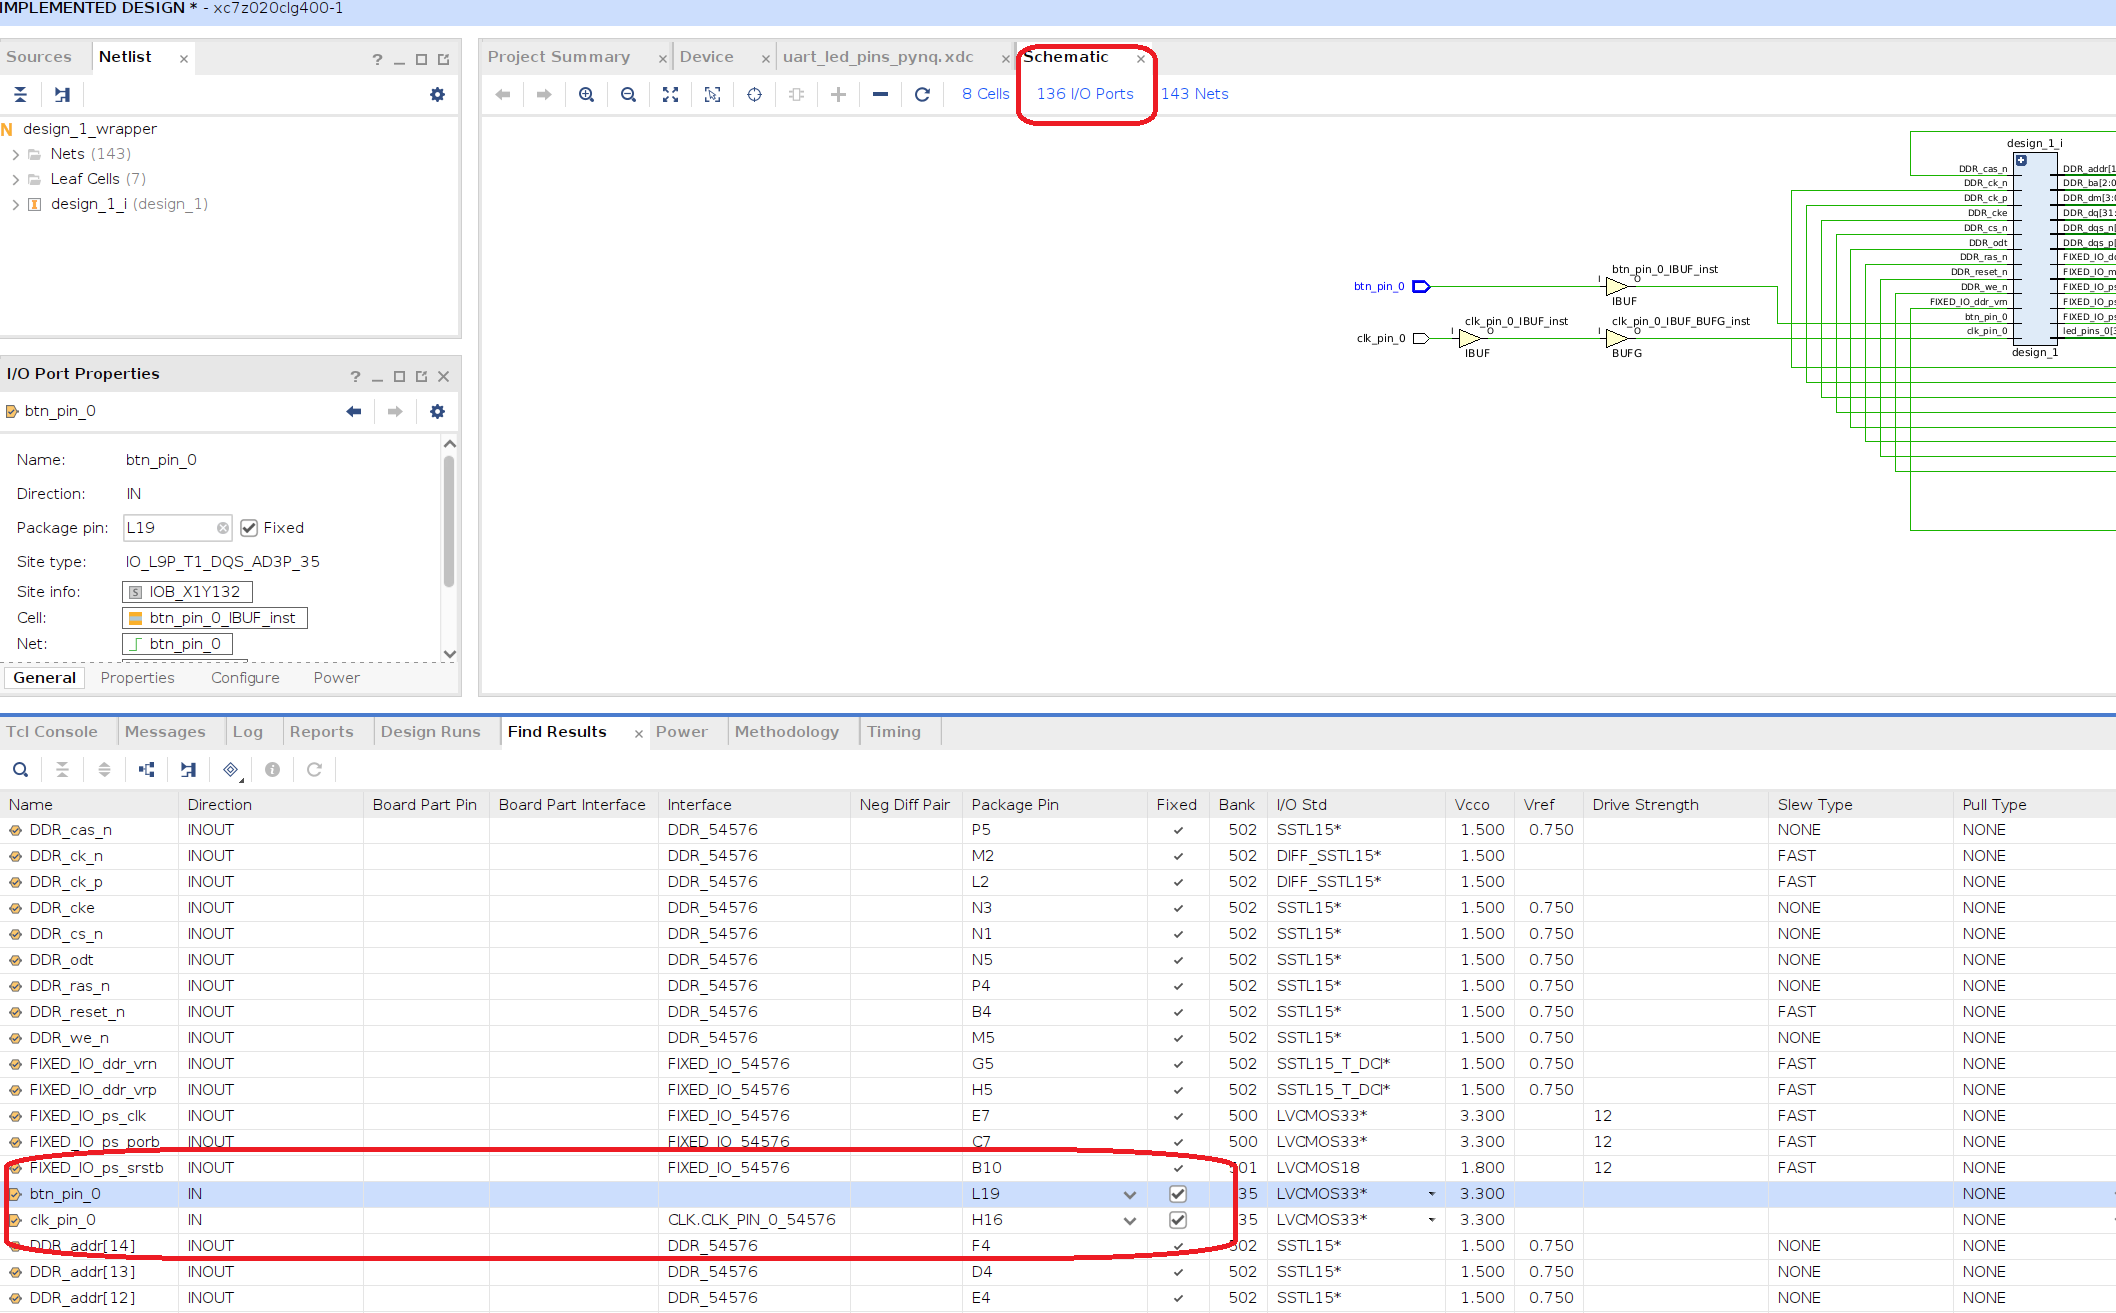
Task: Open the Project Summary tab
Action: pos(559,57)
